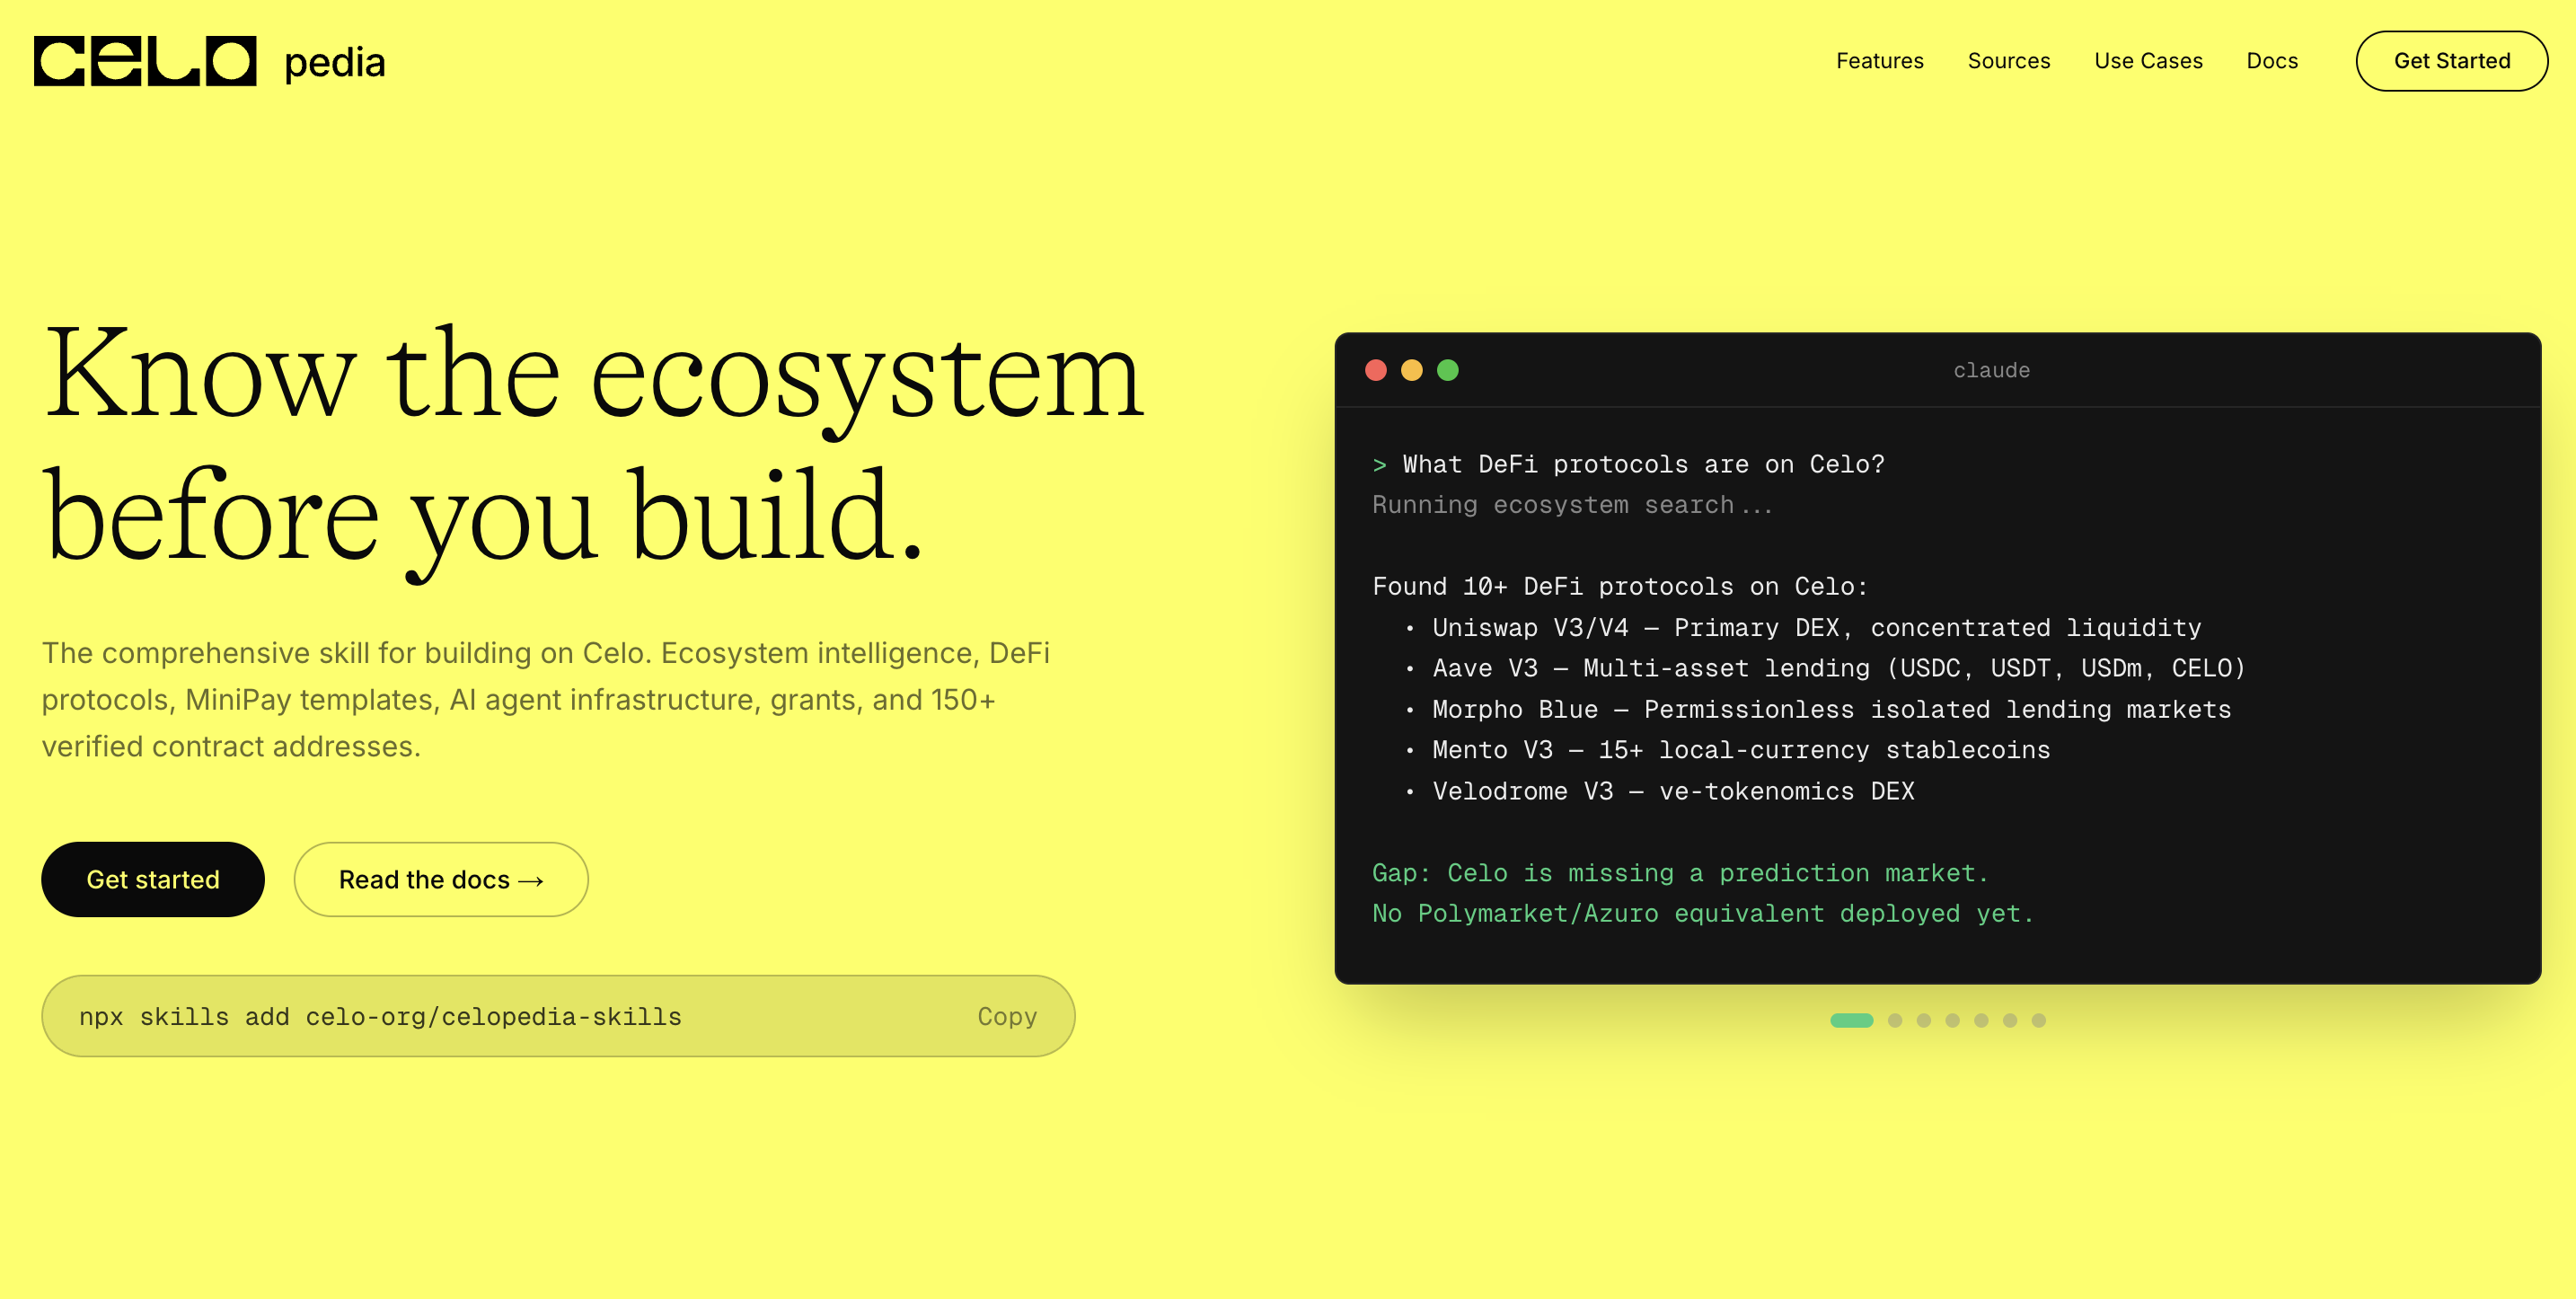The width and height of the screenshot is (2576, 1299).
Task: Jump to the fifth carousel slide dot
Action: (1982, 1020)
